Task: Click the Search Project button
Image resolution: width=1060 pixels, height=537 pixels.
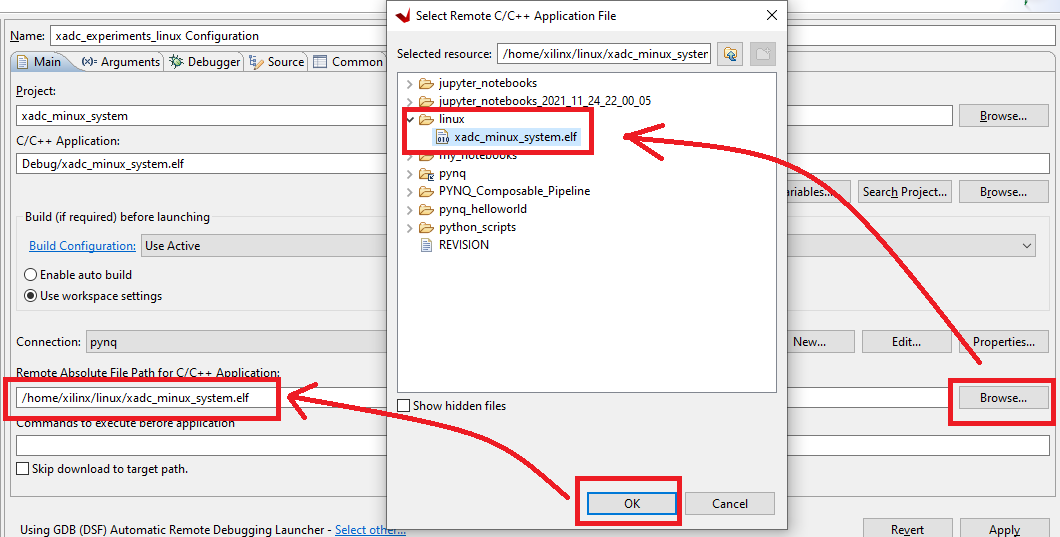Action: click(905, 192)
